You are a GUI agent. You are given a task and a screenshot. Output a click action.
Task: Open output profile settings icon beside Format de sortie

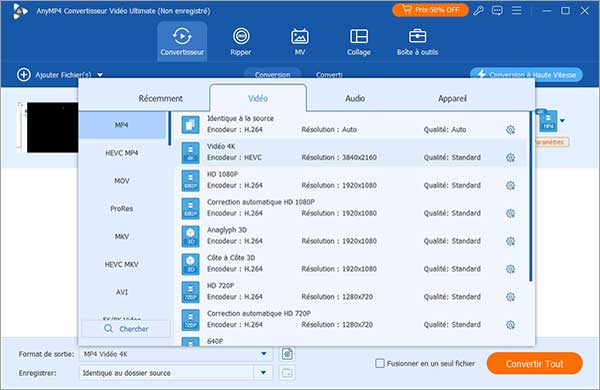[287, 354]
